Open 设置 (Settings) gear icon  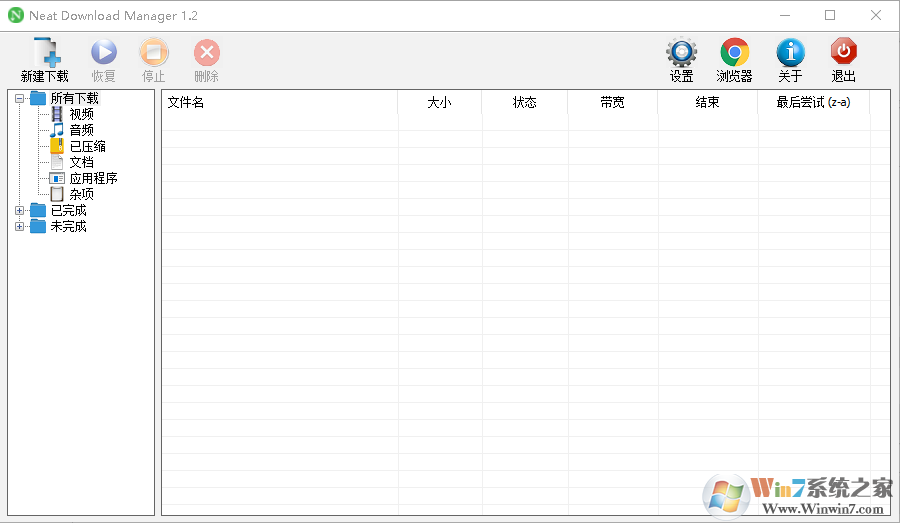(682, 54)
